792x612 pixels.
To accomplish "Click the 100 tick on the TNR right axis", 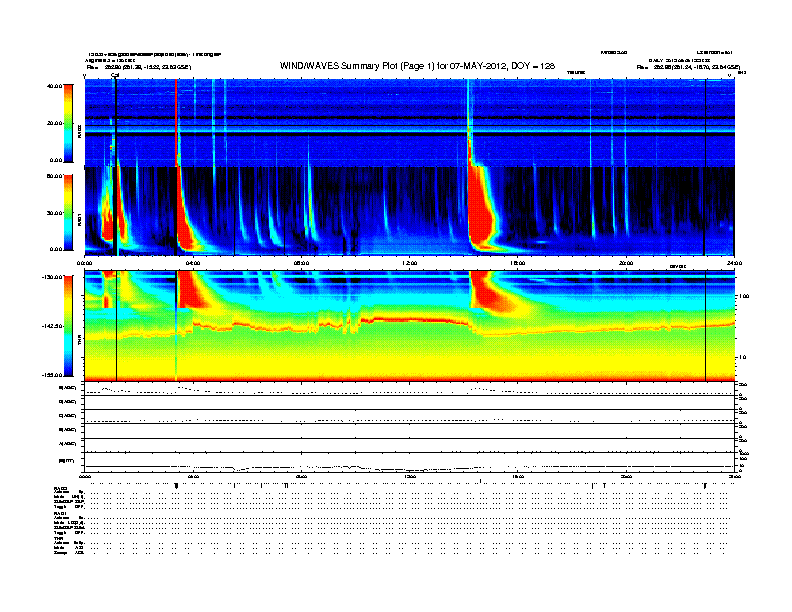I will click(x=744, y=296).
